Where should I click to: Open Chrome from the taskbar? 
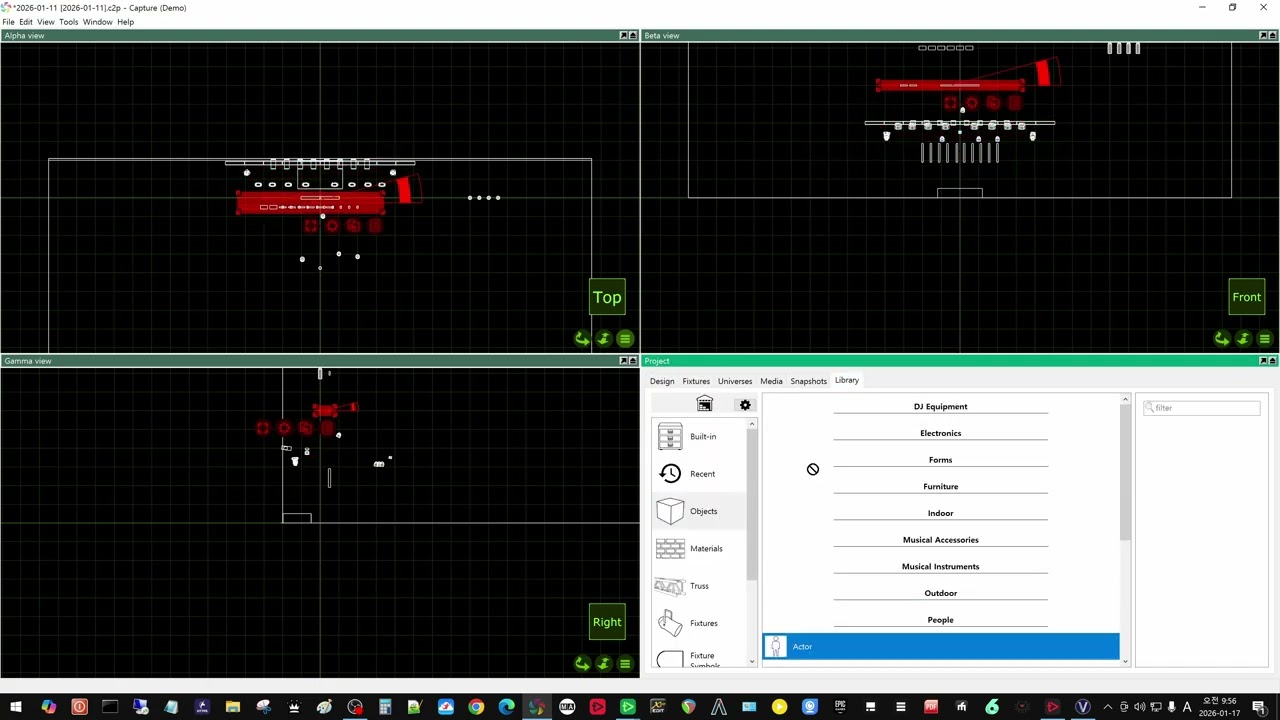[476, 707]
